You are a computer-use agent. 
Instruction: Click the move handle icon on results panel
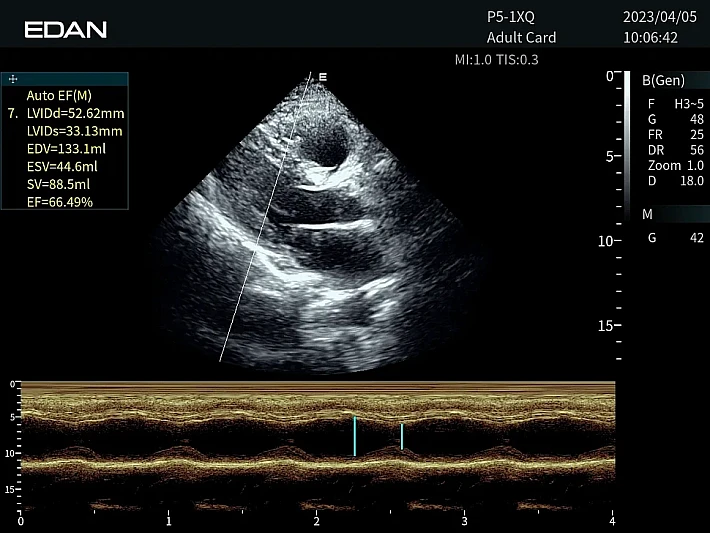12,77
